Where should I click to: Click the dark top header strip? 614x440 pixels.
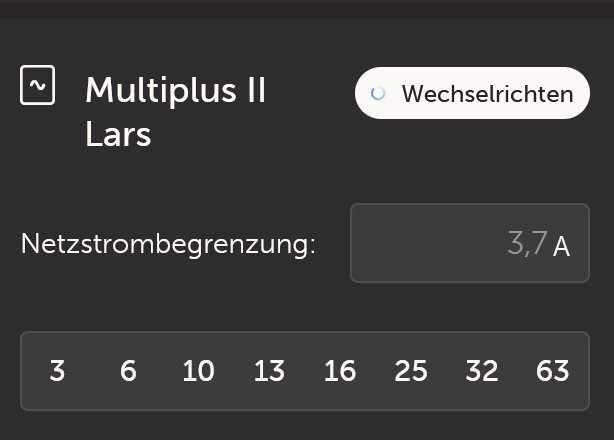307,9
